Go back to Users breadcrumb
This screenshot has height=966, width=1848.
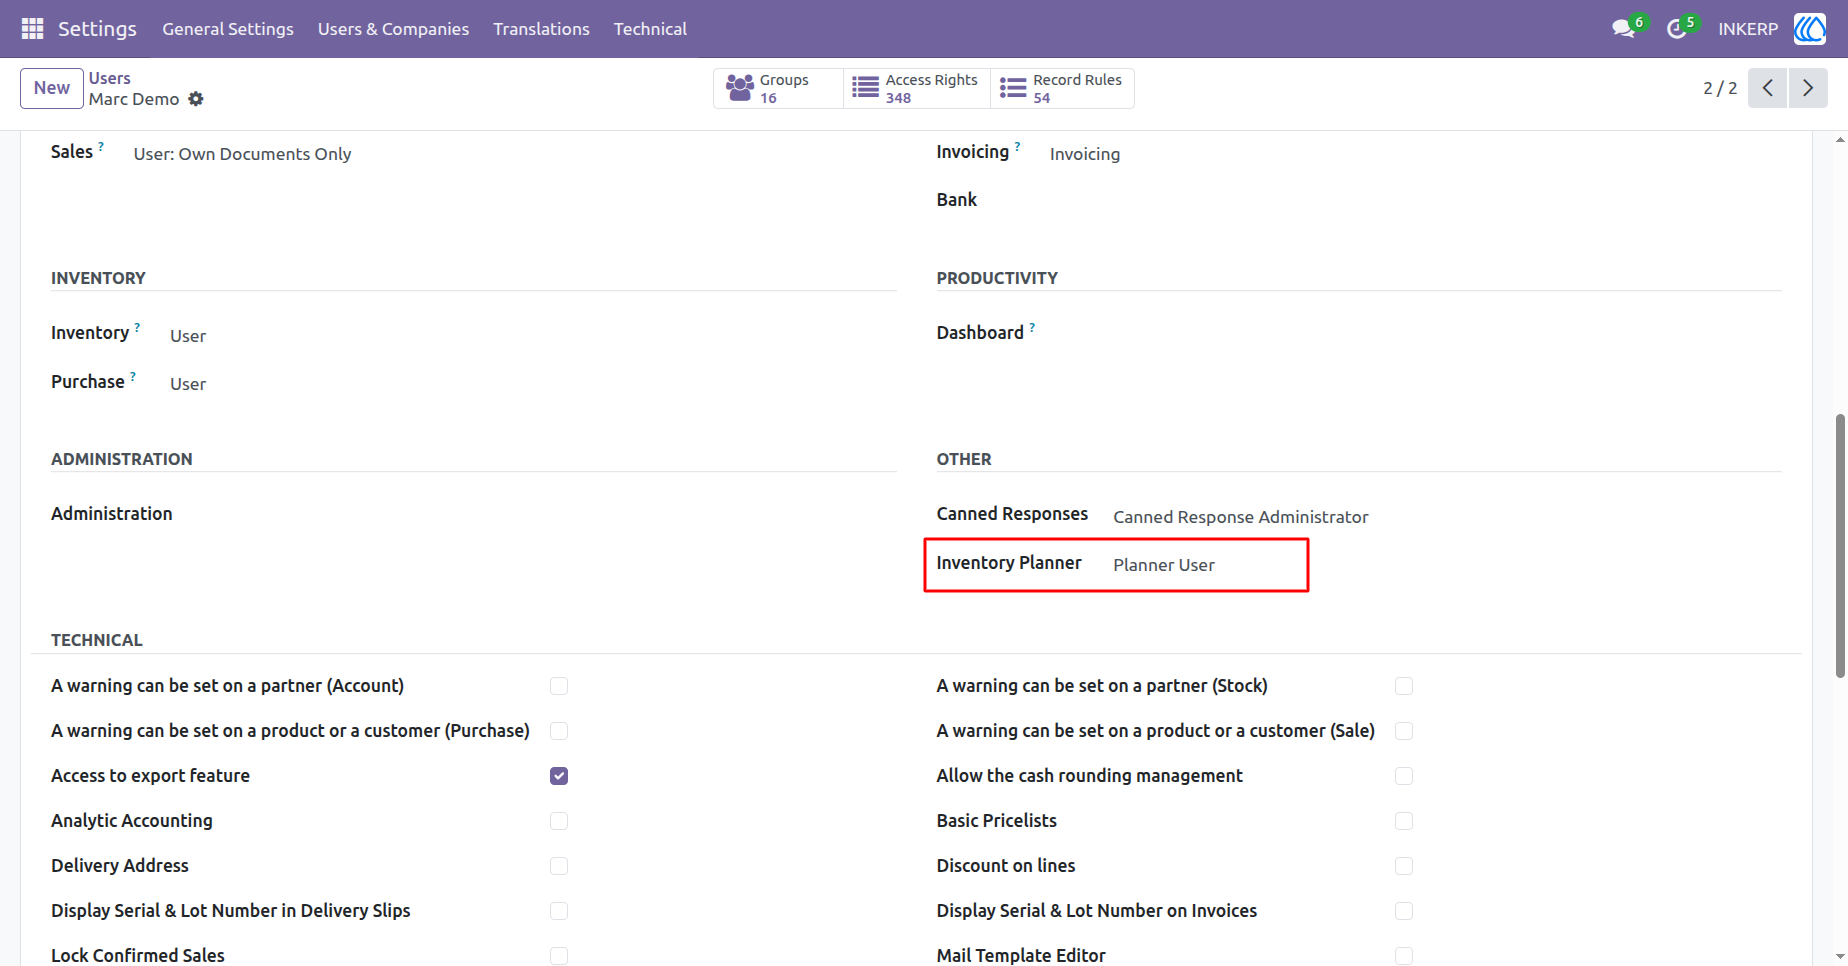pyautogui.click(x=110, y=78)
